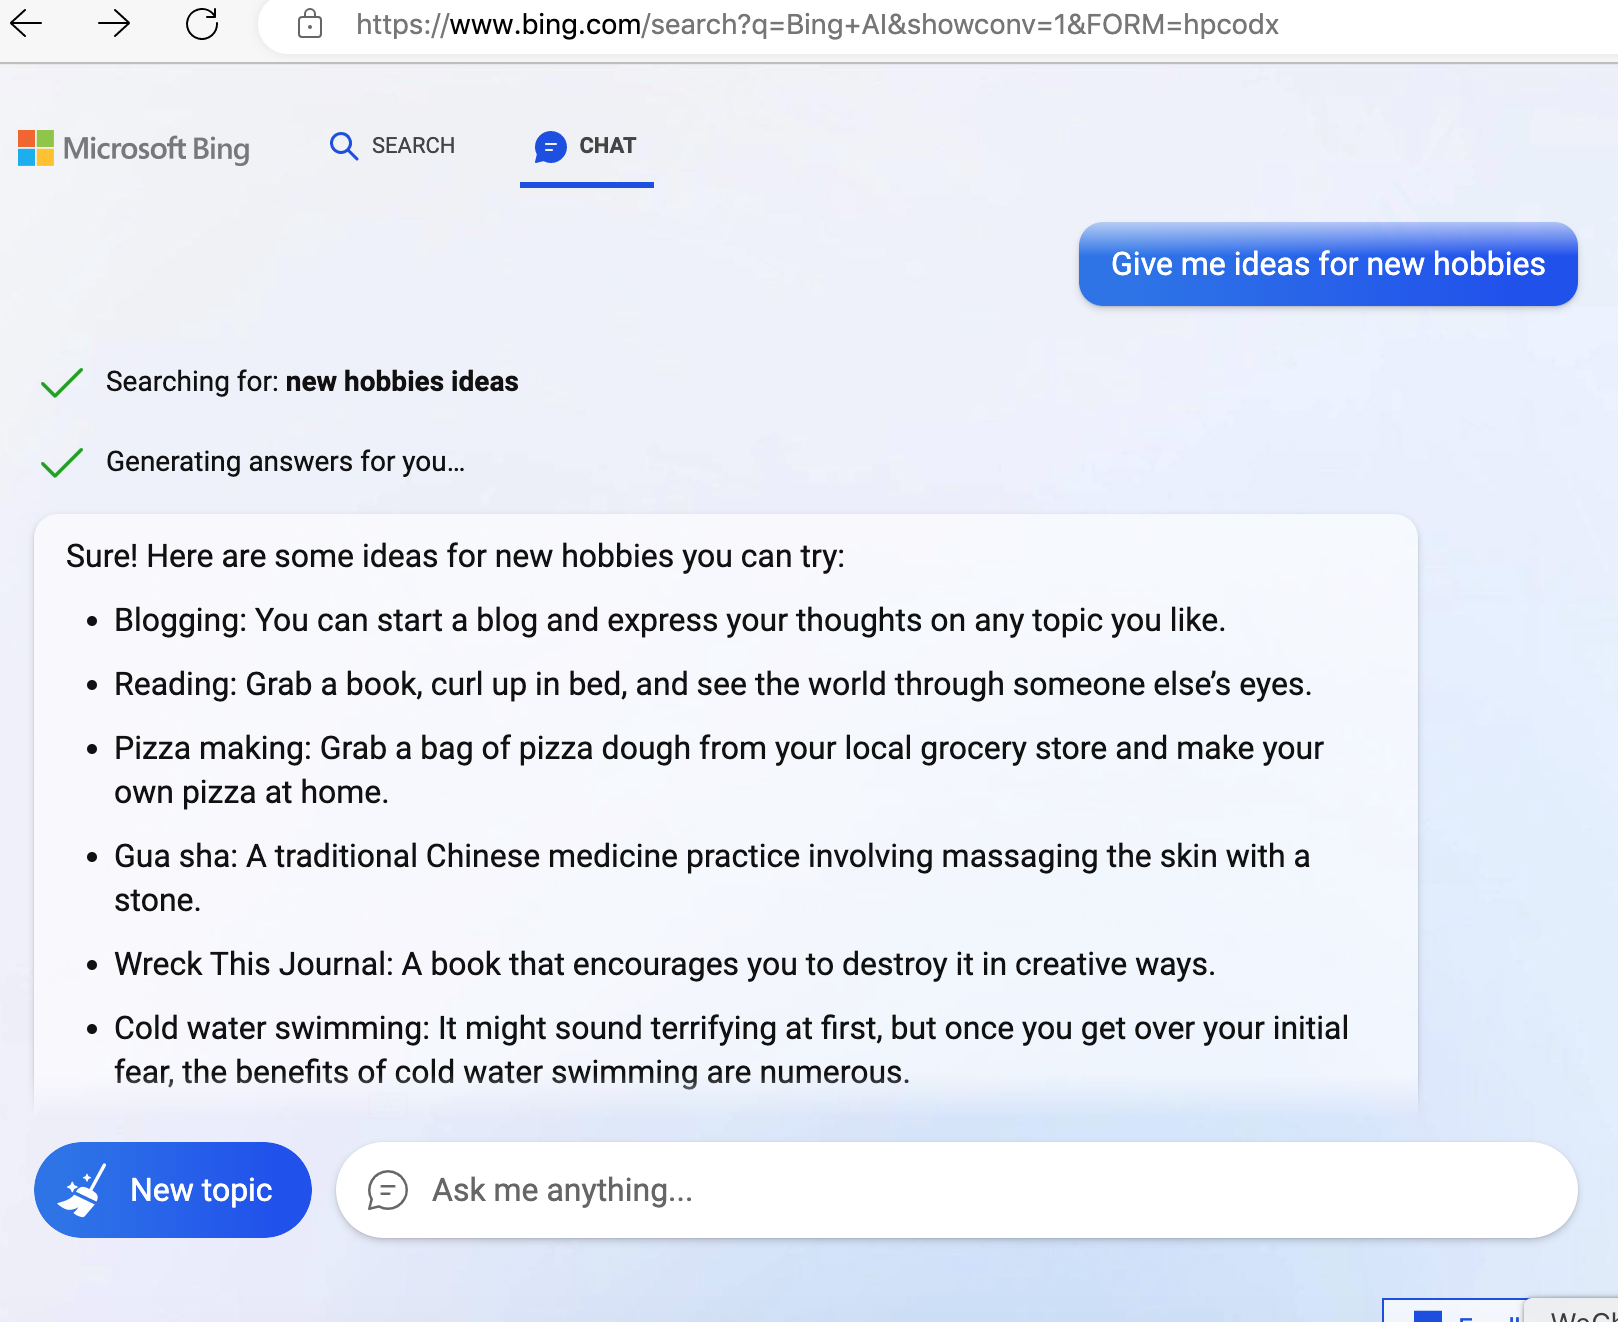Click the magnifying glass beside SEARCH
Image resolution: width=1618 pixels, height=1322 pixels.
point(343,146)
